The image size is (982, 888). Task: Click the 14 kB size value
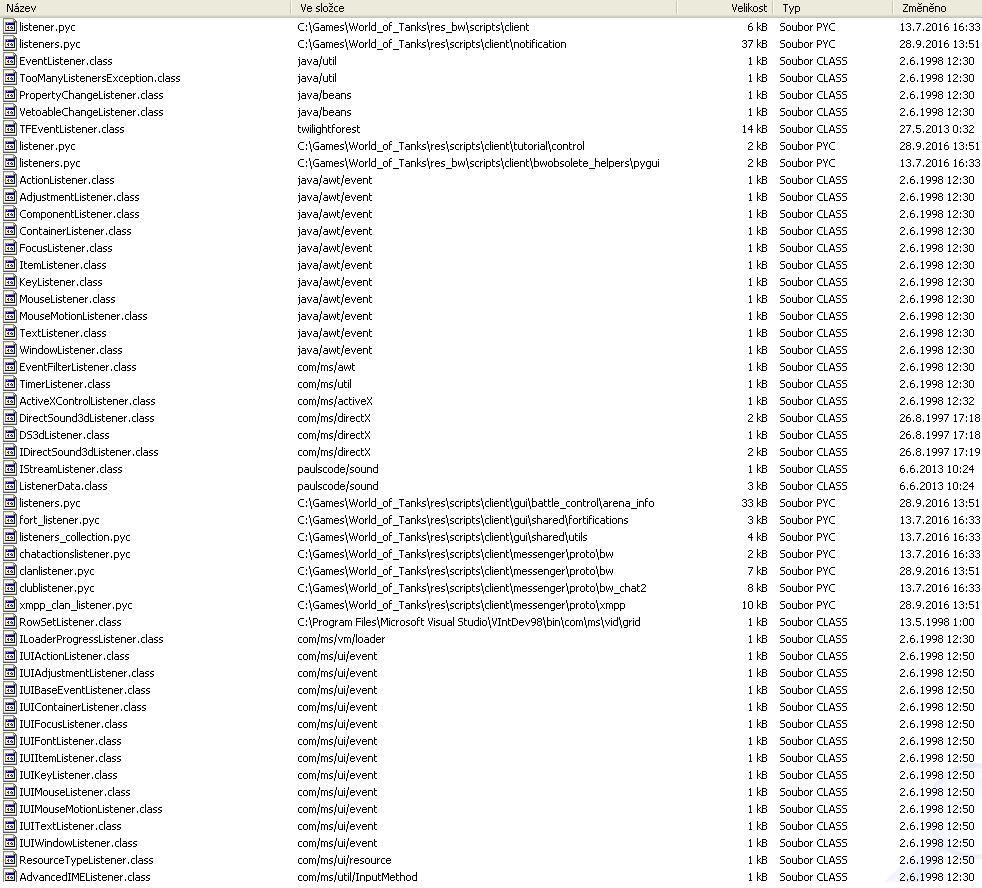point(754,128)
